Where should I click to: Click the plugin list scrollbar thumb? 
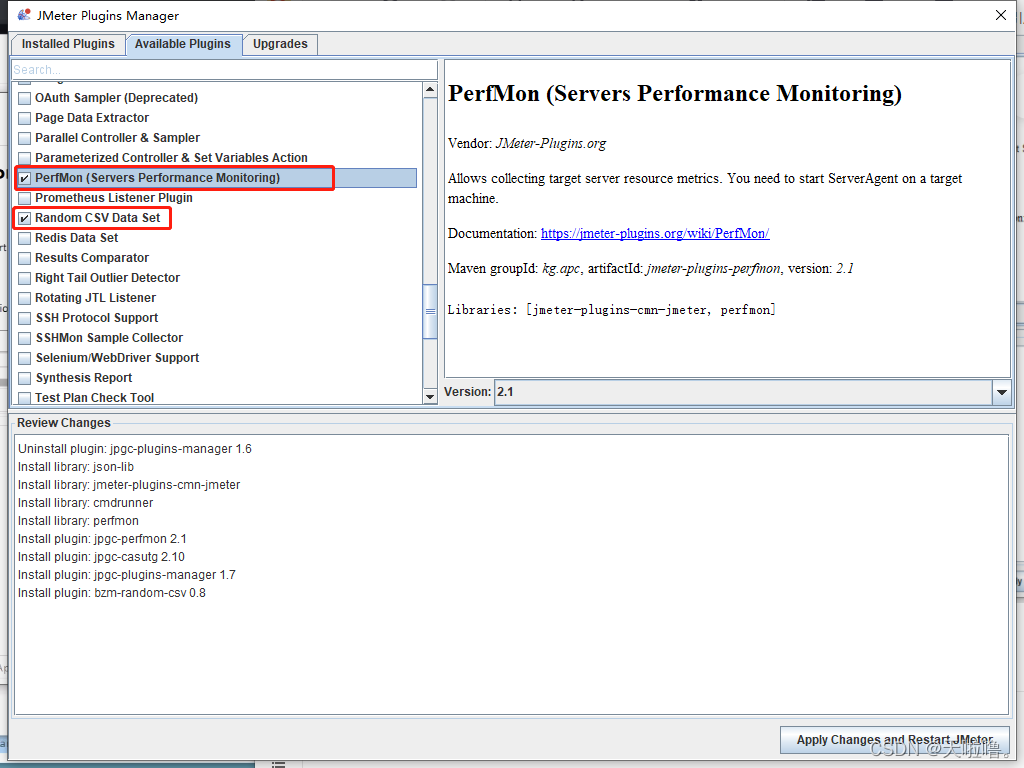(x=430, y=312)
